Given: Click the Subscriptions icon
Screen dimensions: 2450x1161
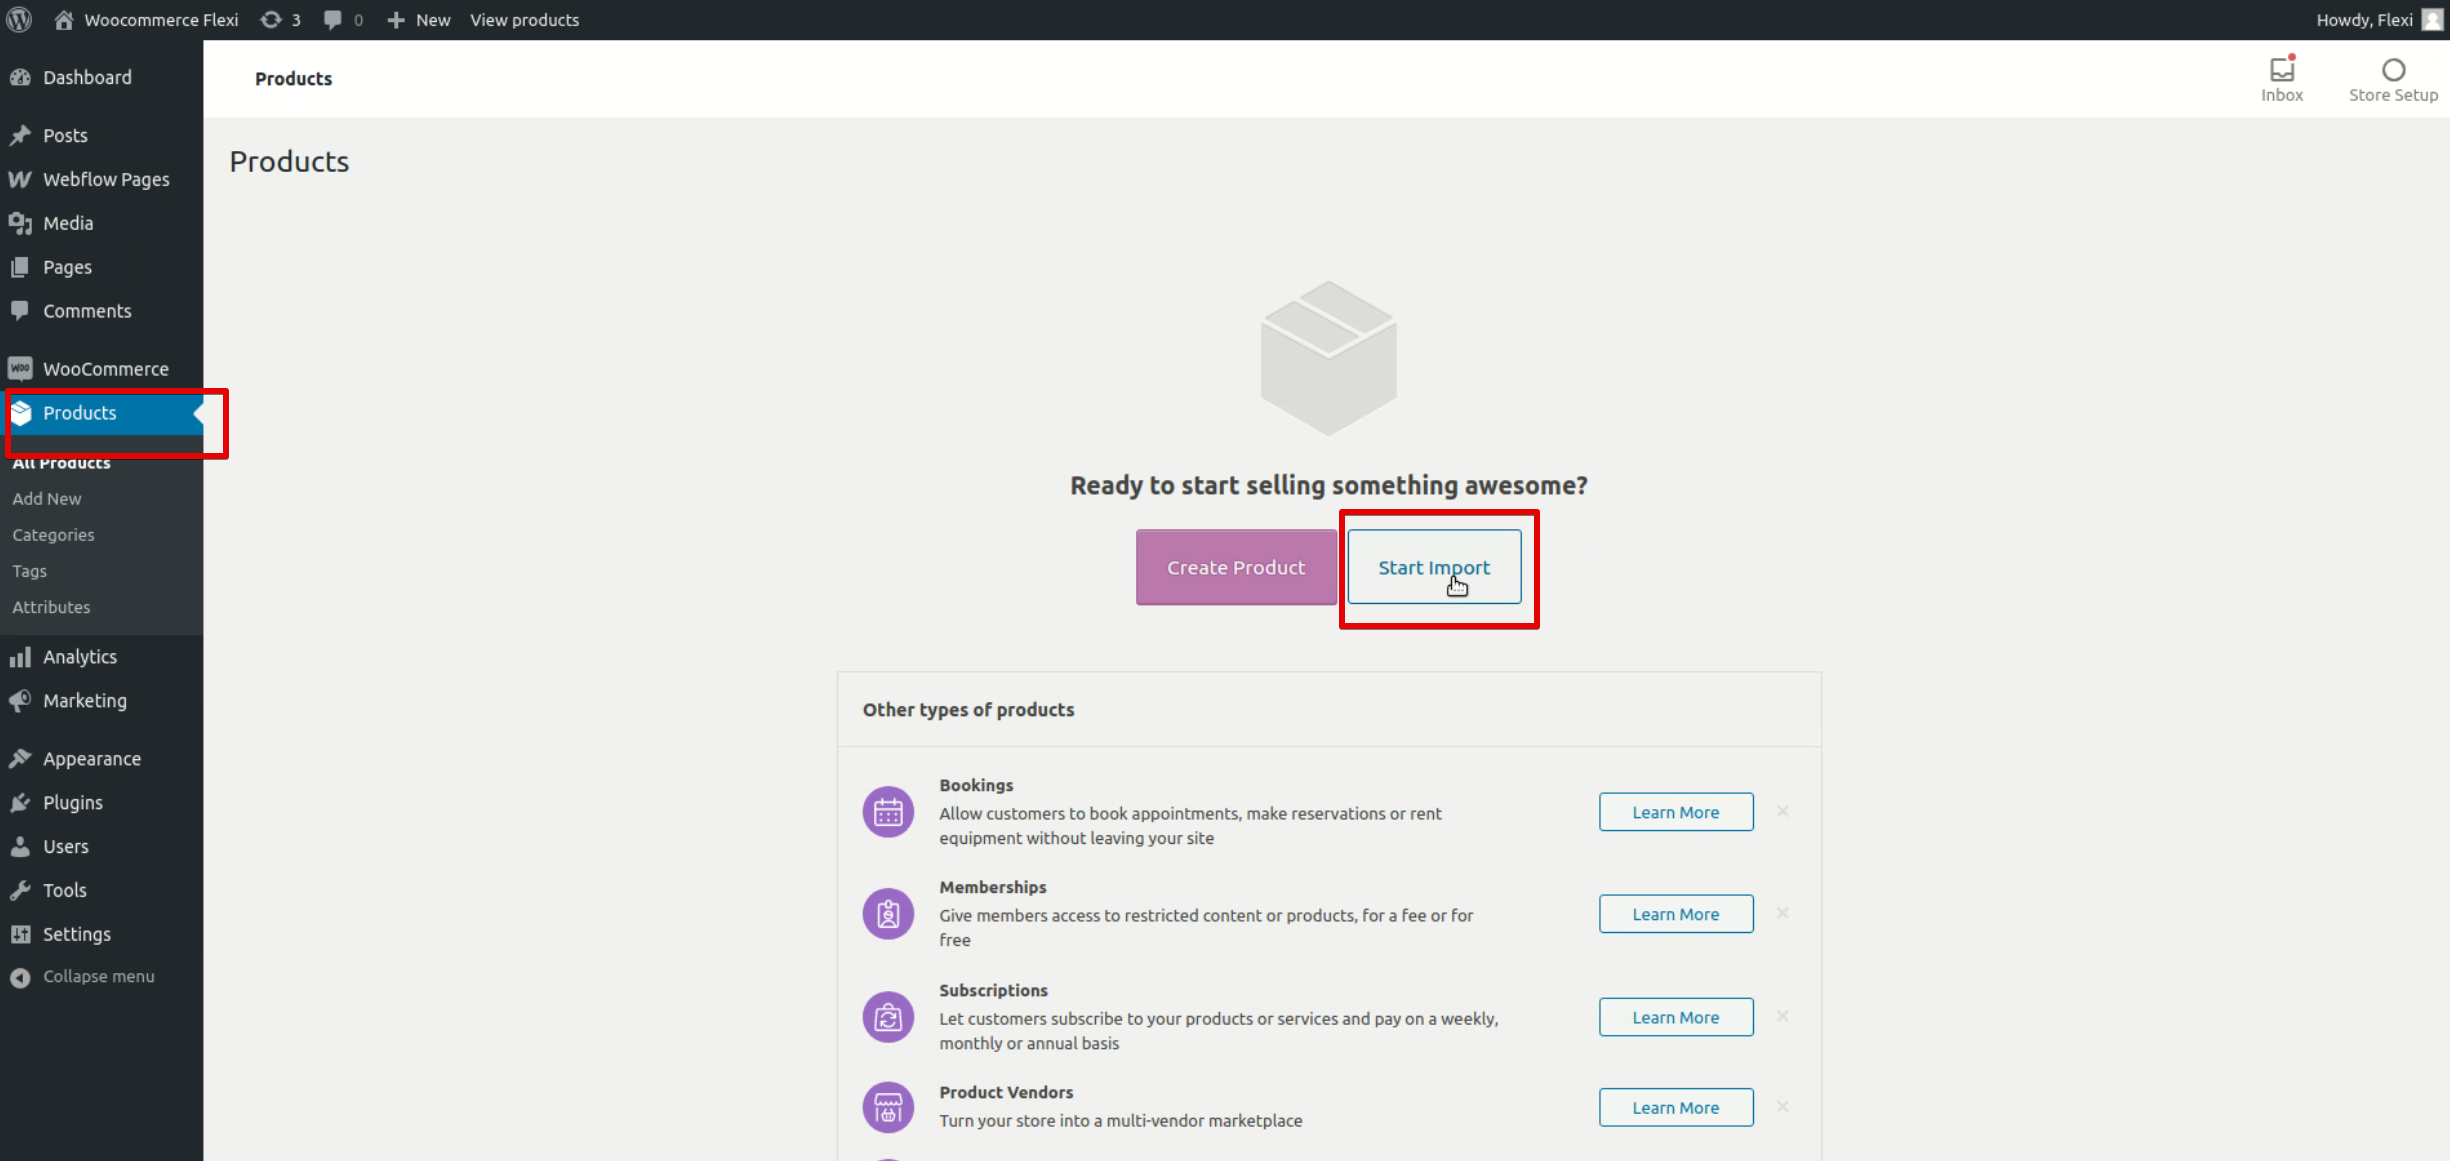Looking at the screenshot, I should click(x=888, y=1017).
